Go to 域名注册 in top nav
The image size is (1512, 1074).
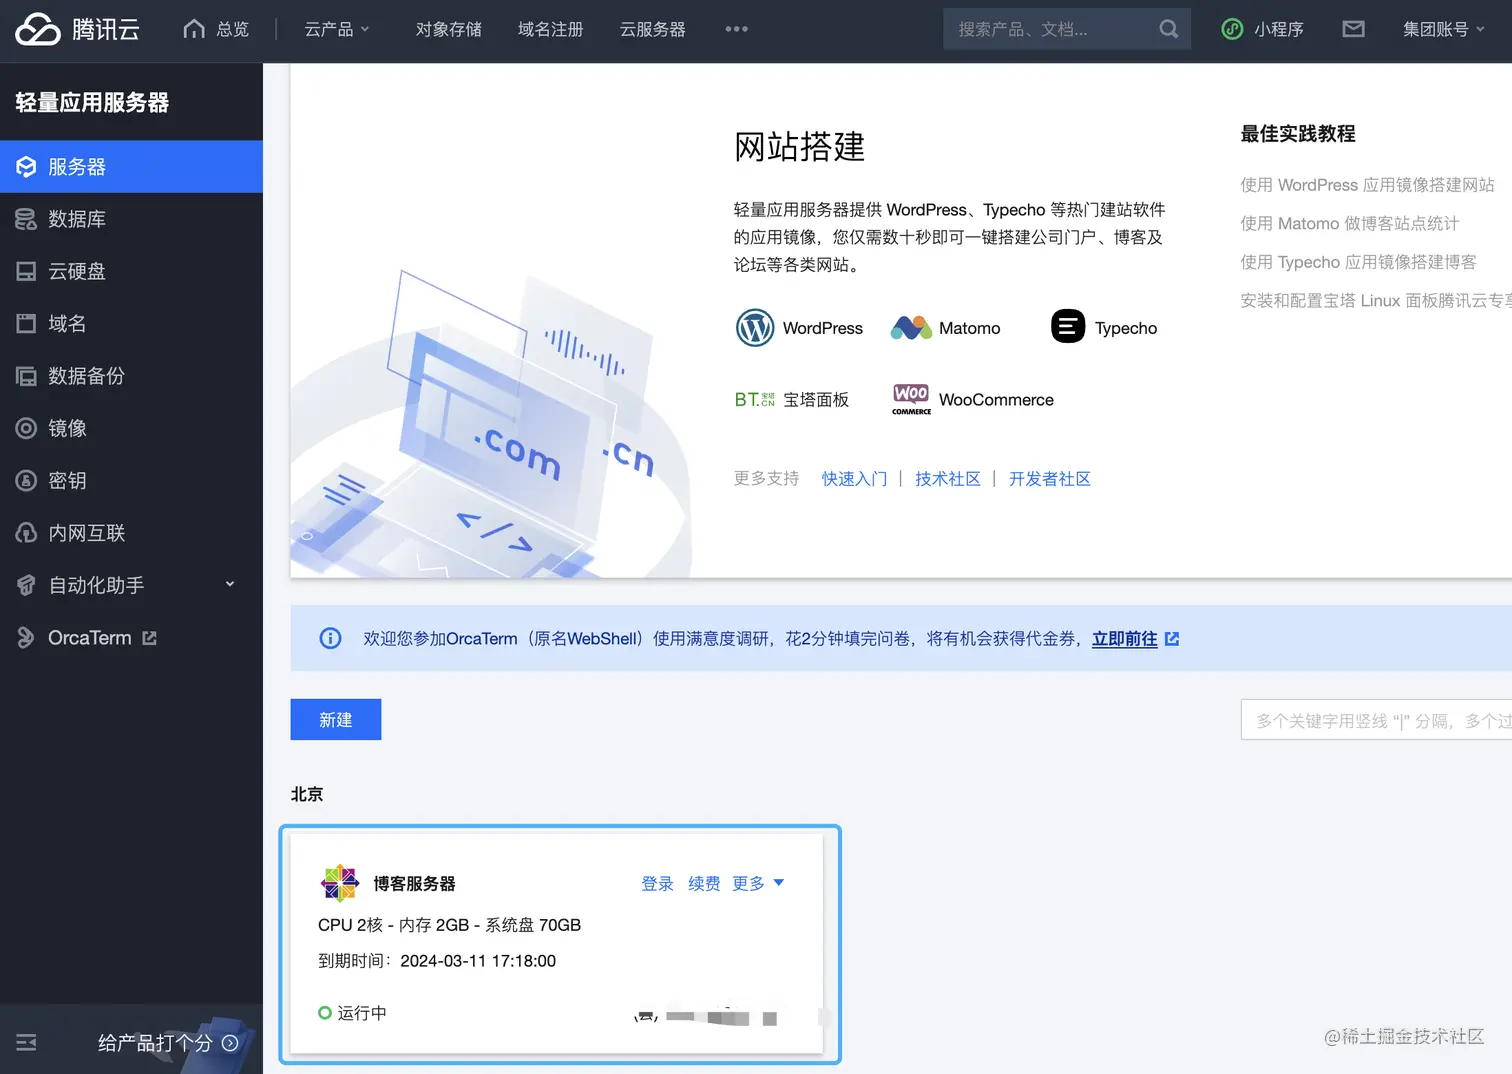tap(551, 29)
